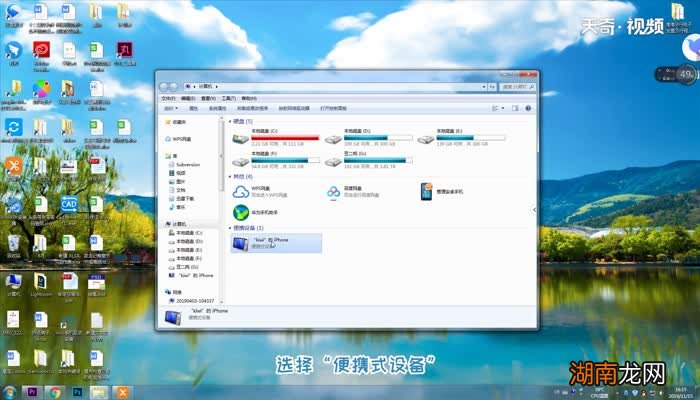
Task: Click the E: drive usage bar
Action: 471,138
